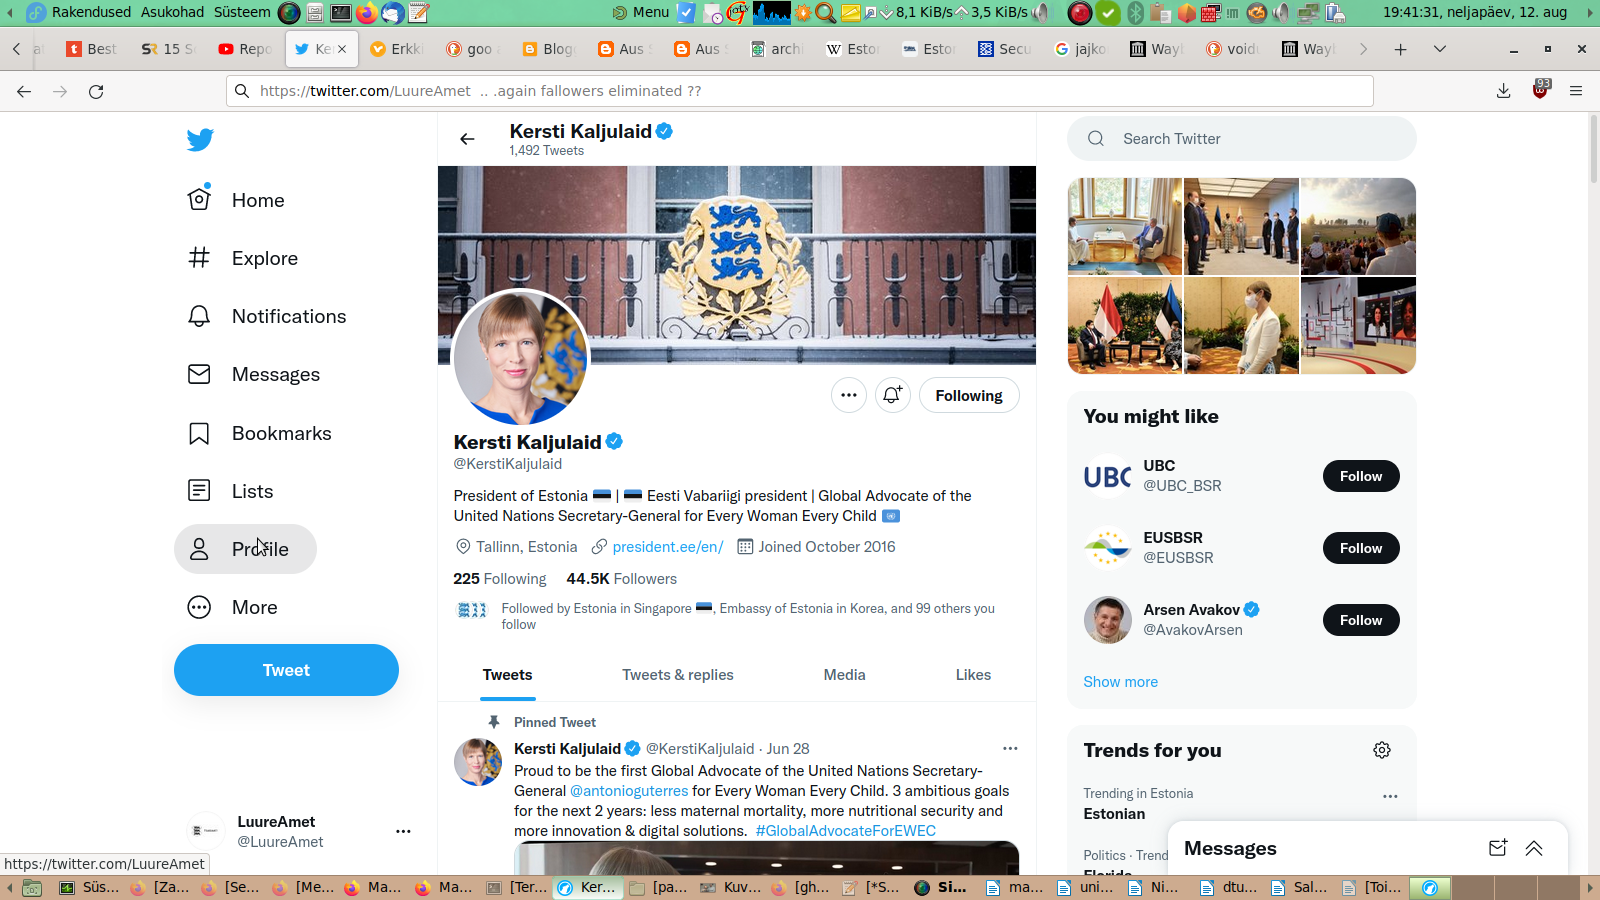This screenshot has height=900, width=1600.
Task: Open the president.ee/en/ link
Action: 667,547
